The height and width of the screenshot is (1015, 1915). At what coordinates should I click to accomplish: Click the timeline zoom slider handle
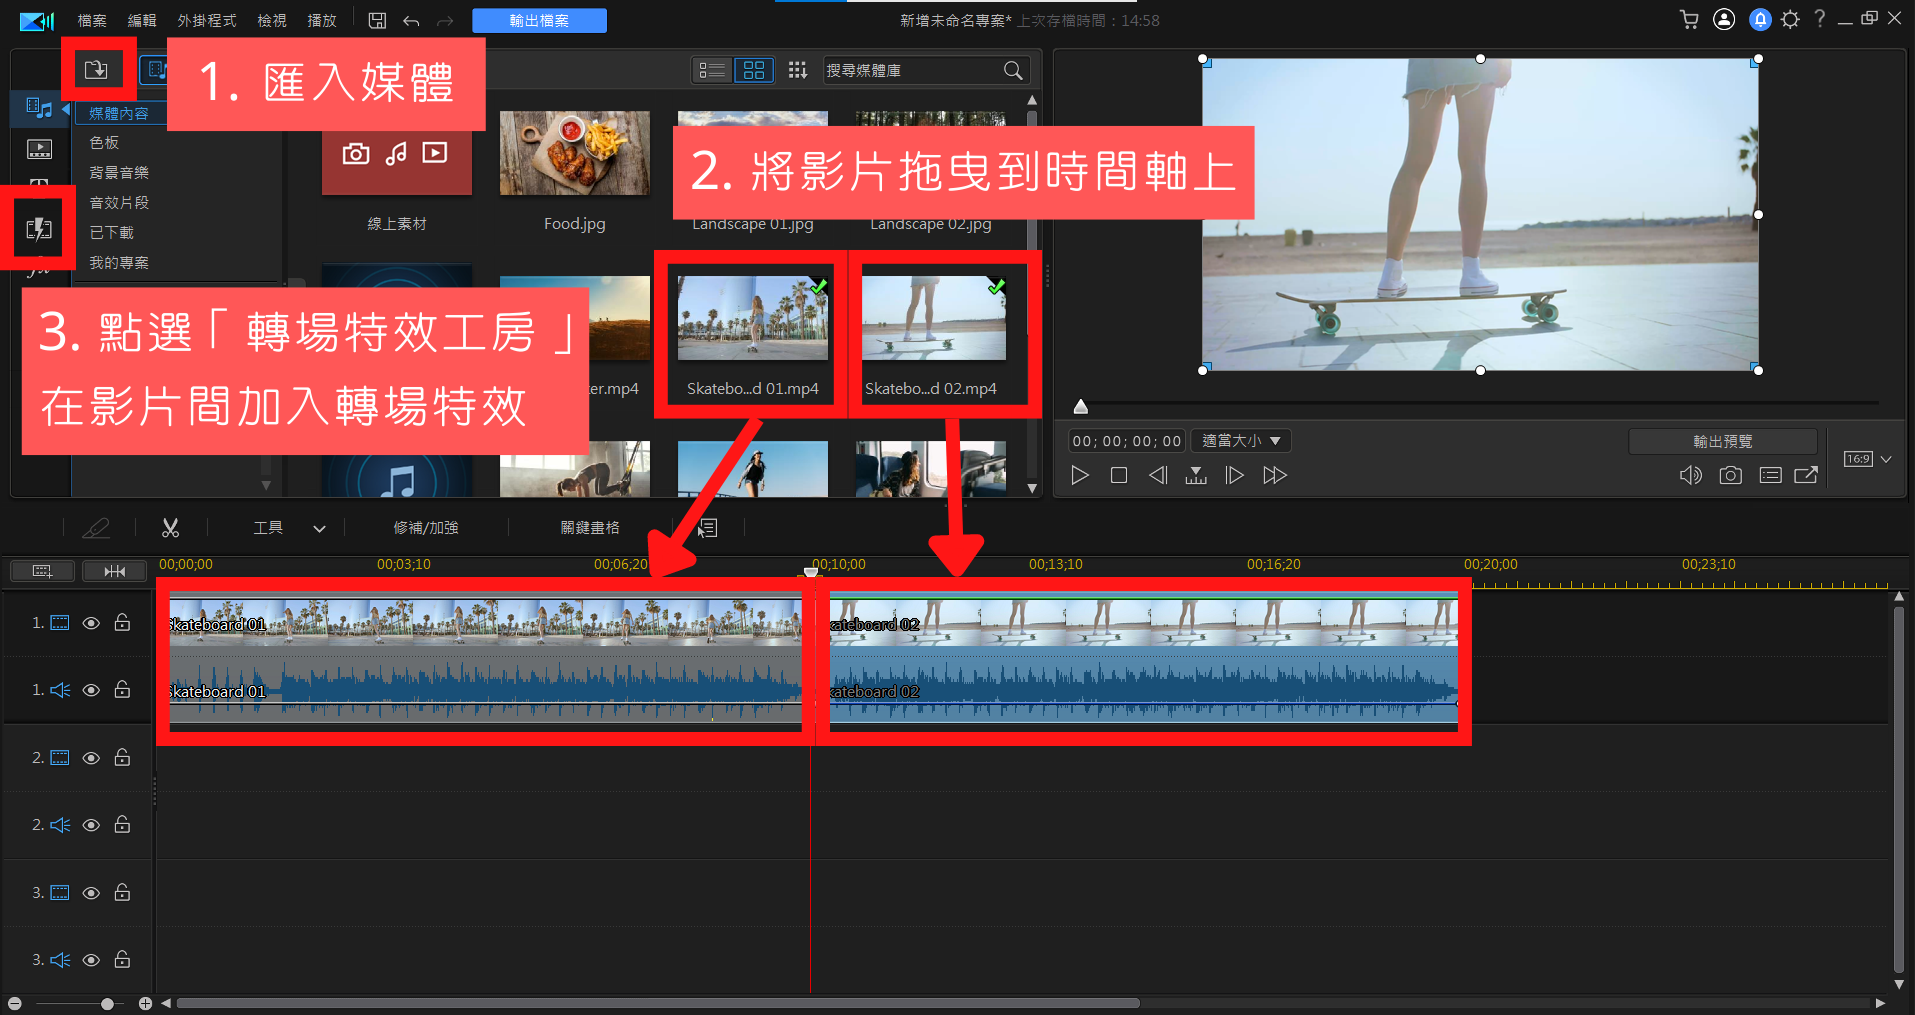tap(107, 1003)
